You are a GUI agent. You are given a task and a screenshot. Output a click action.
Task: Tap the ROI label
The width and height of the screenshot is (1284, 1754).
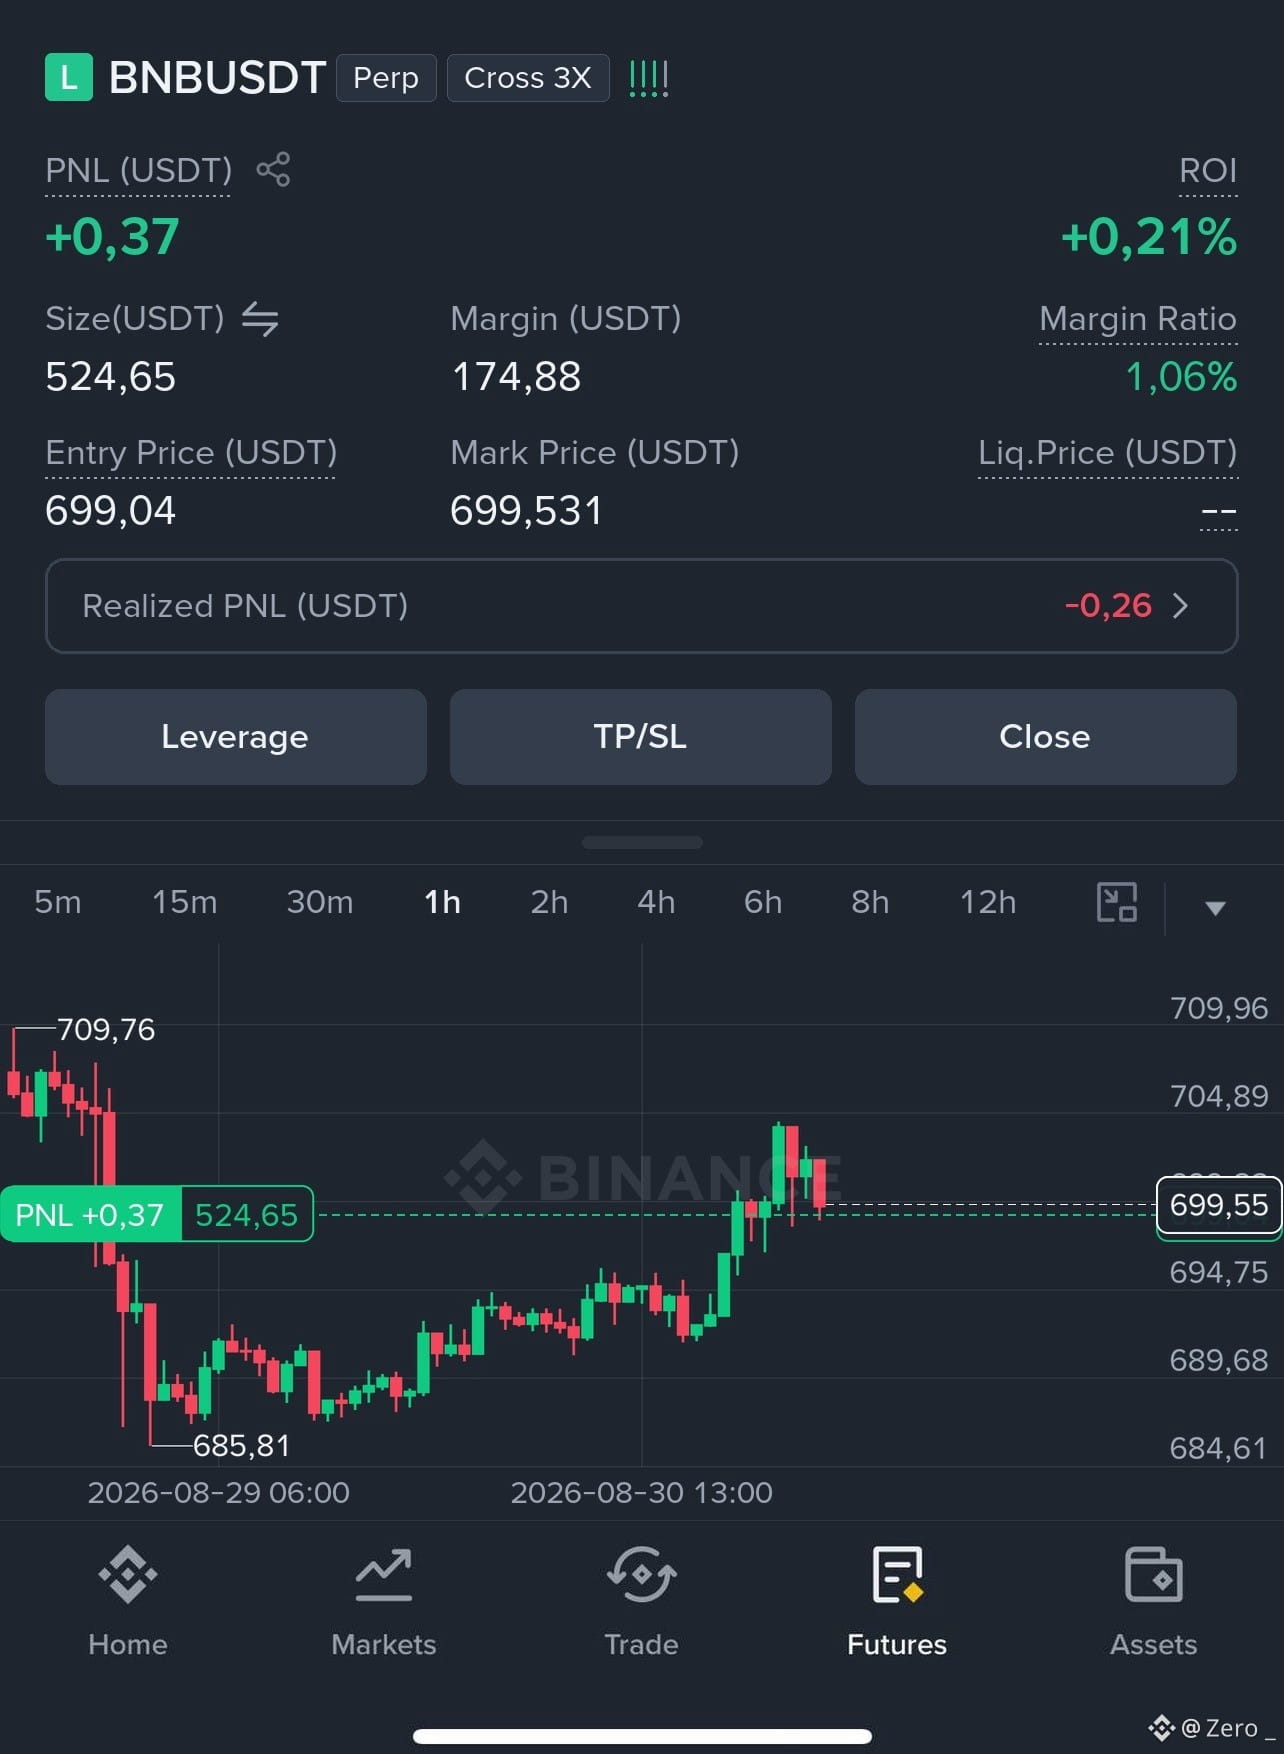[x=1208, y=171]
